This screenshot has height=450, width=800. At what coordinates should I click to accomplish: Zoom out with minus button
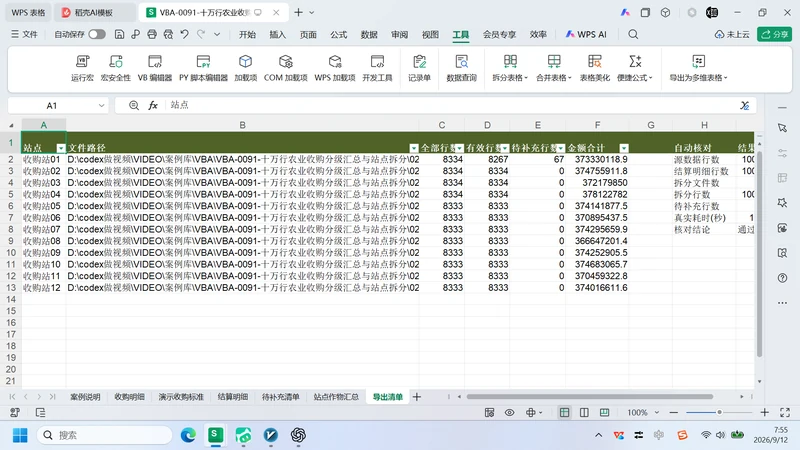(x=673, y=412)
